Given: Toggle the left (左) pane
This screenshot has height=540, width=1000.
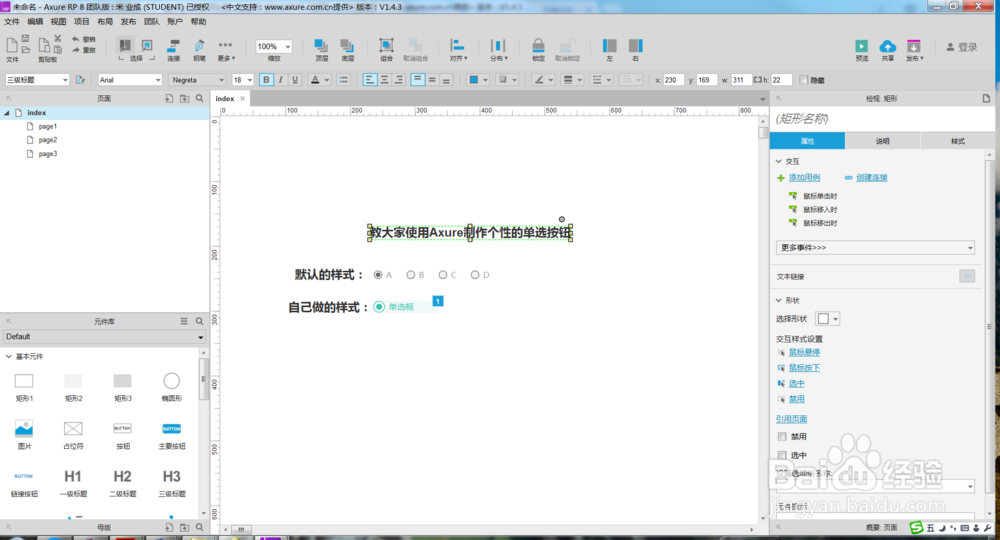Looking at the screenshot, I should pos(610,50).
